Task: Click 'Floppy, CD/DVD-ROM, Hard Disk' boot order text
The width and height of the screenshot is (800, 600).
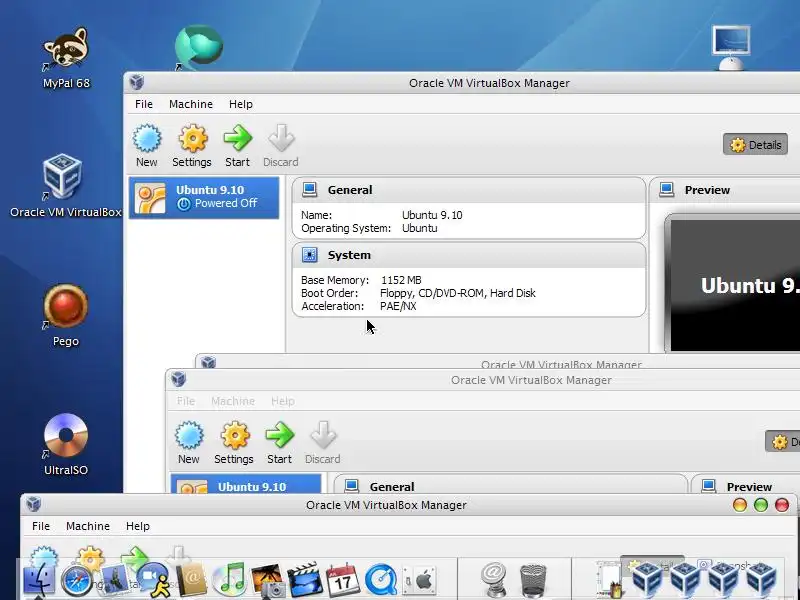Action: [x=458, y=293]
